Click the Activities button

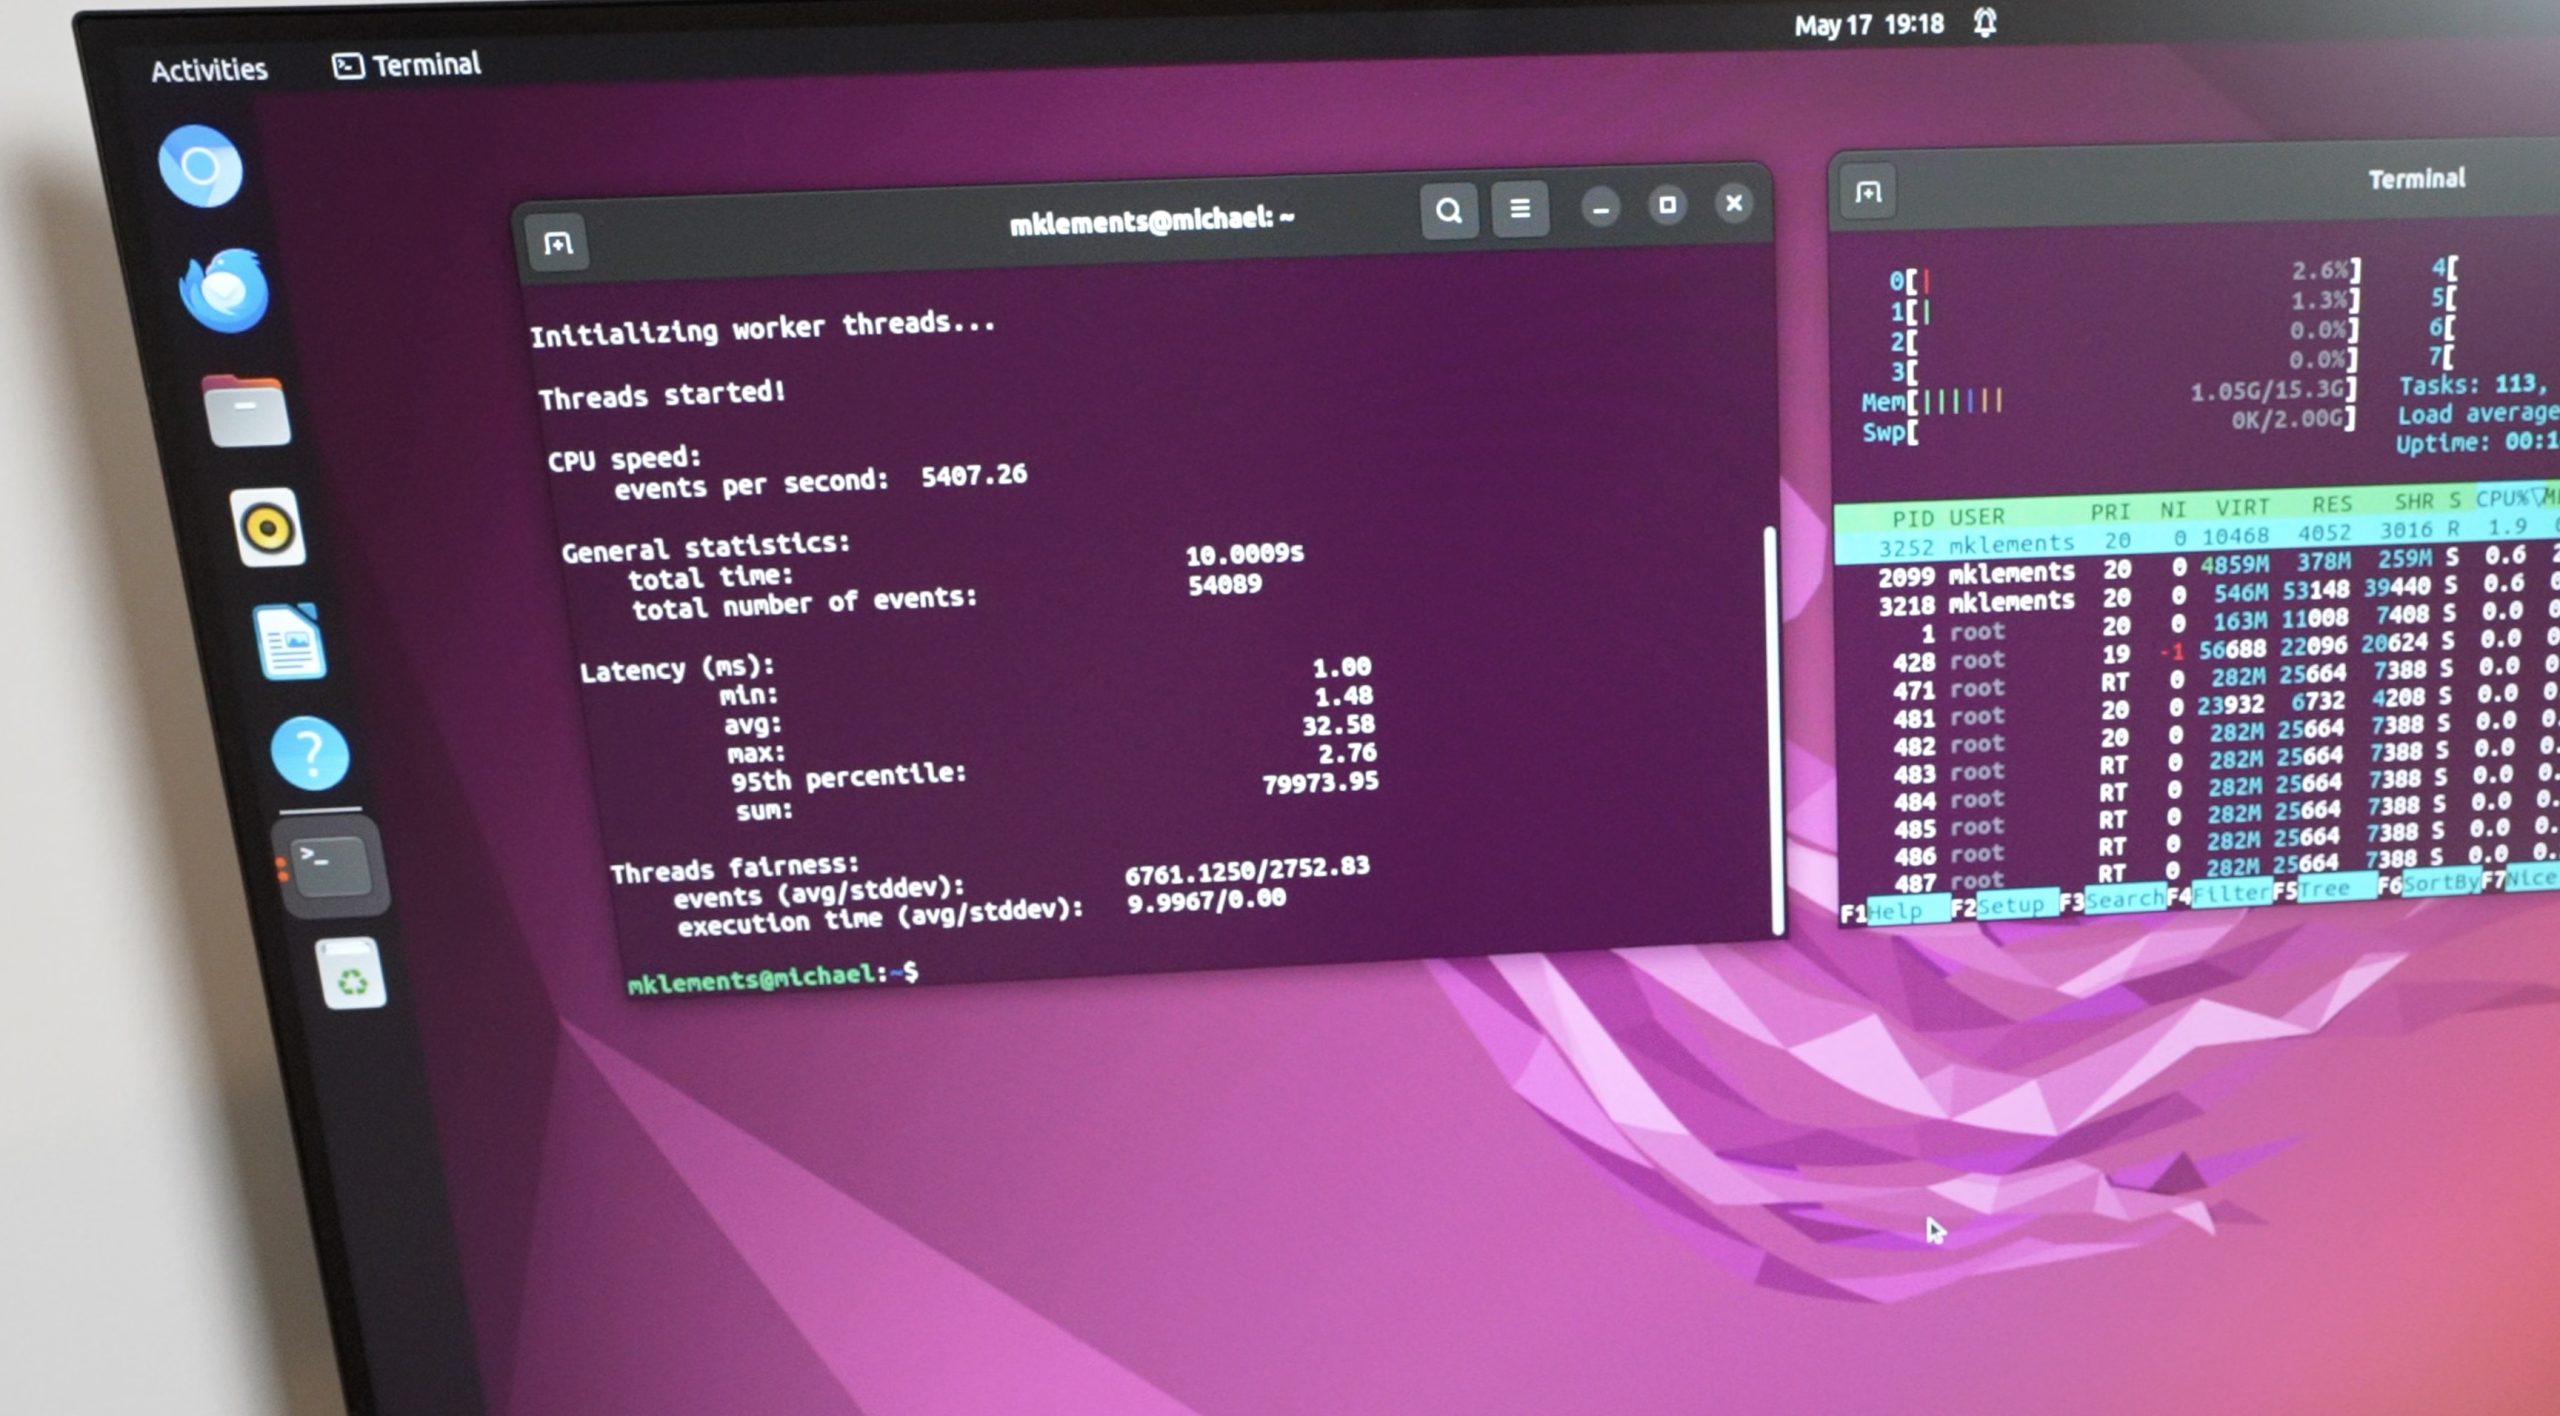point(209,70)
